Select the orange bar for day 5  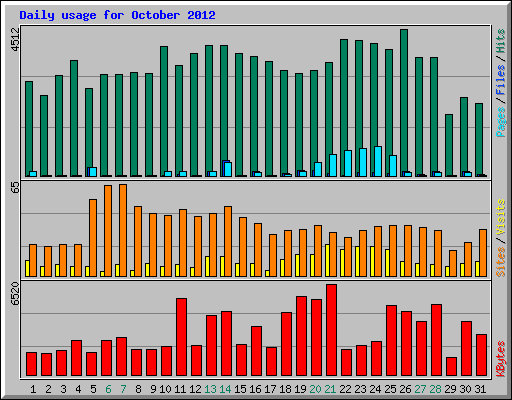coord(93,238)
